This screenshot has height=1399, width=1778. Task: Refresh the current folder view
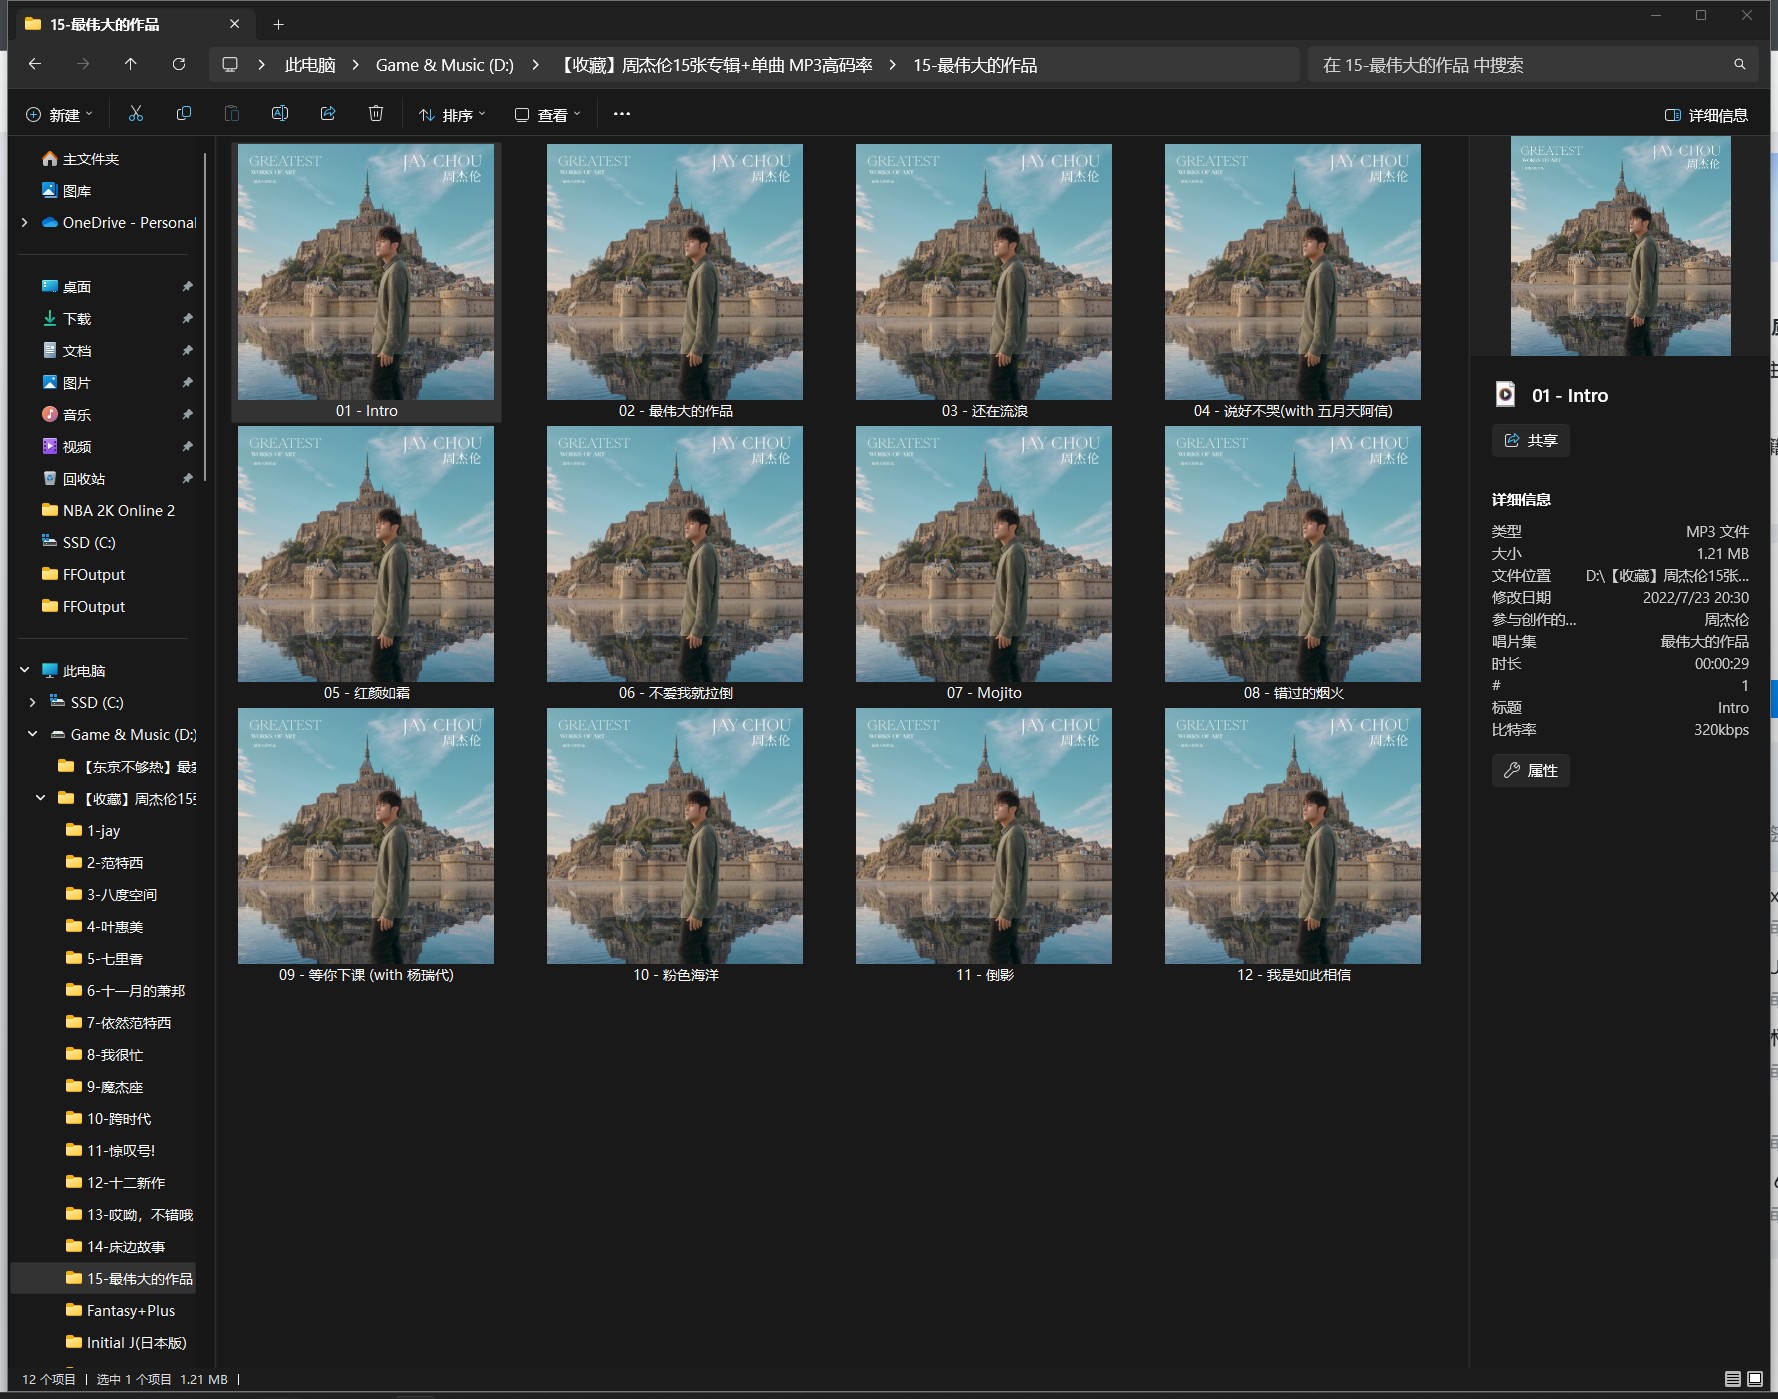pos(179,64)
